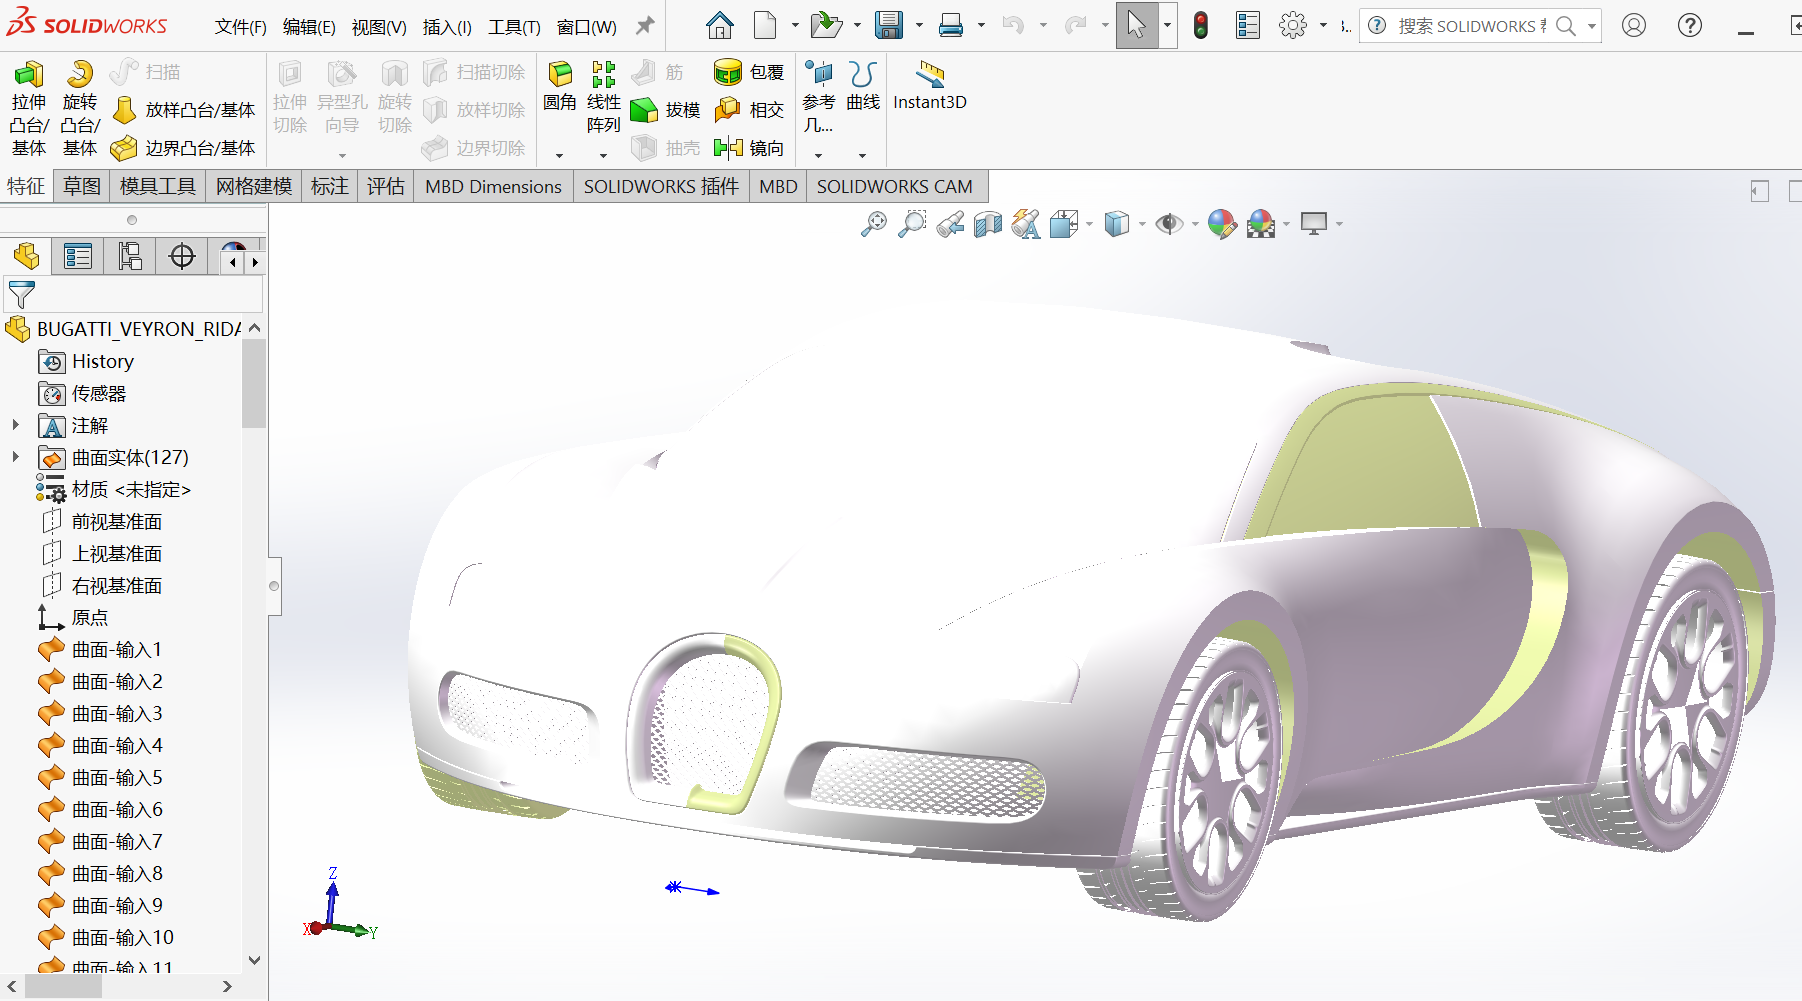Click the user login icon
Viewport: 1802px width, 1001px height.
[1634, 26]
